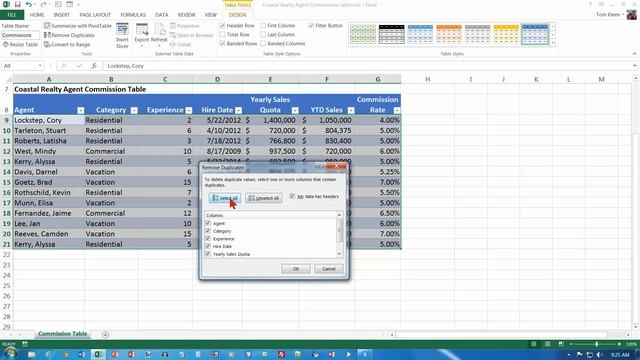Apply the yellow table style swatch
640x360 pixels.
click(x=506, y=34)
